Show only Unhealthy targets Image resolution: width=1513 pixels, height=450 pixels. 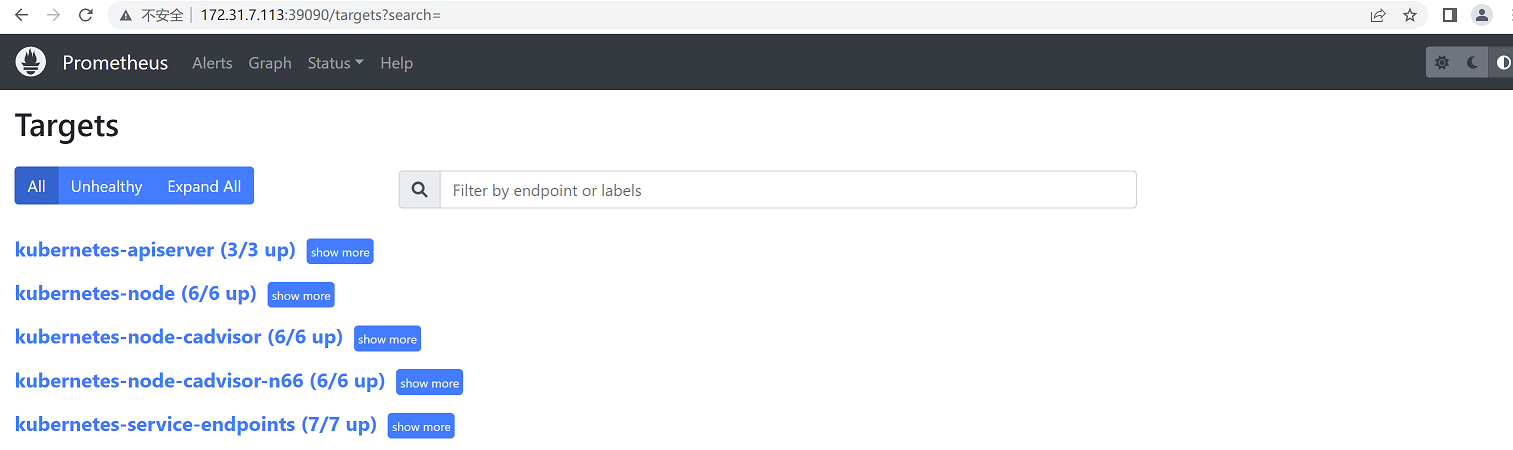pyautogui.click(x=106, y=186)
